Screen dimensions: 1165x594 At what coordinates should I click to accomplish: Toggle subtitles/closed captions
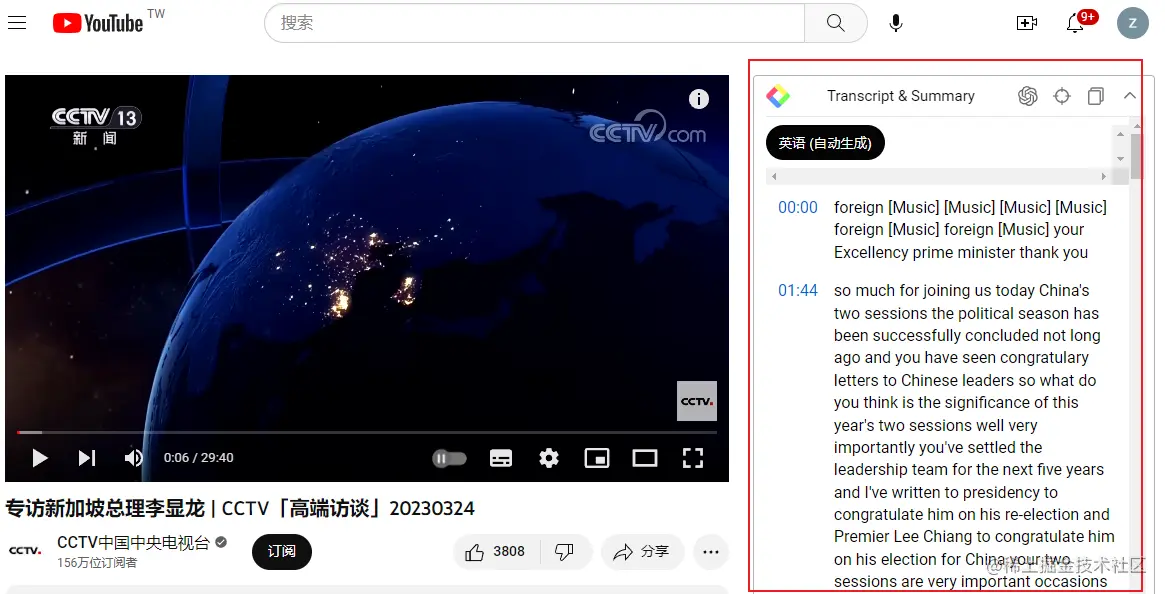501,458
